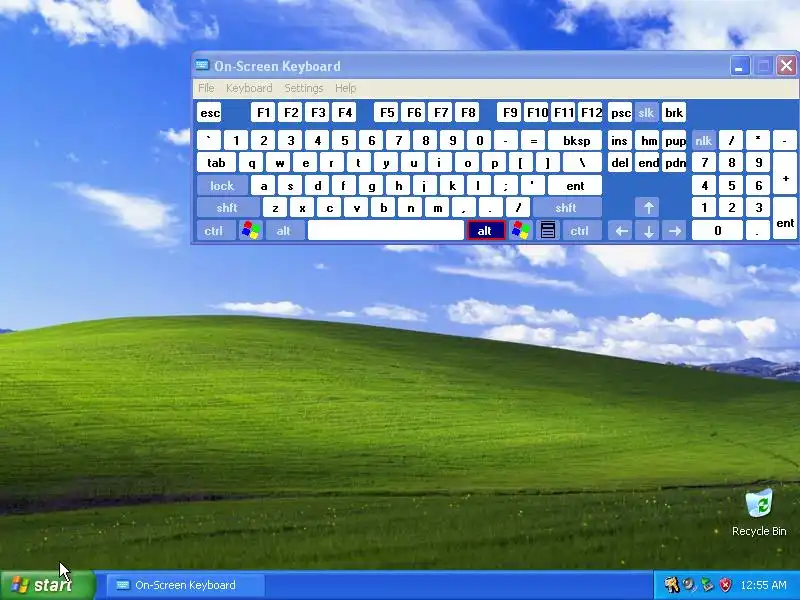Viewport: 800px width, 600px height.
Task: Click the numpad plus key
Action: pos(785,174)
